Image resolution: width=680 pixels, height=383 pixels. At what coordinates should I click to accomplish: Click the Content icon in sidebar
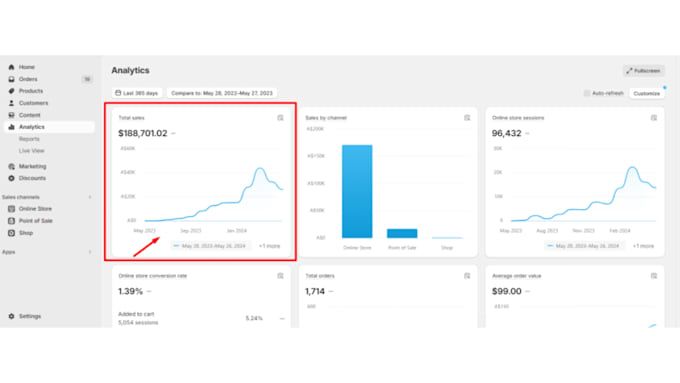pyautogui.click(x=11, y=115)
